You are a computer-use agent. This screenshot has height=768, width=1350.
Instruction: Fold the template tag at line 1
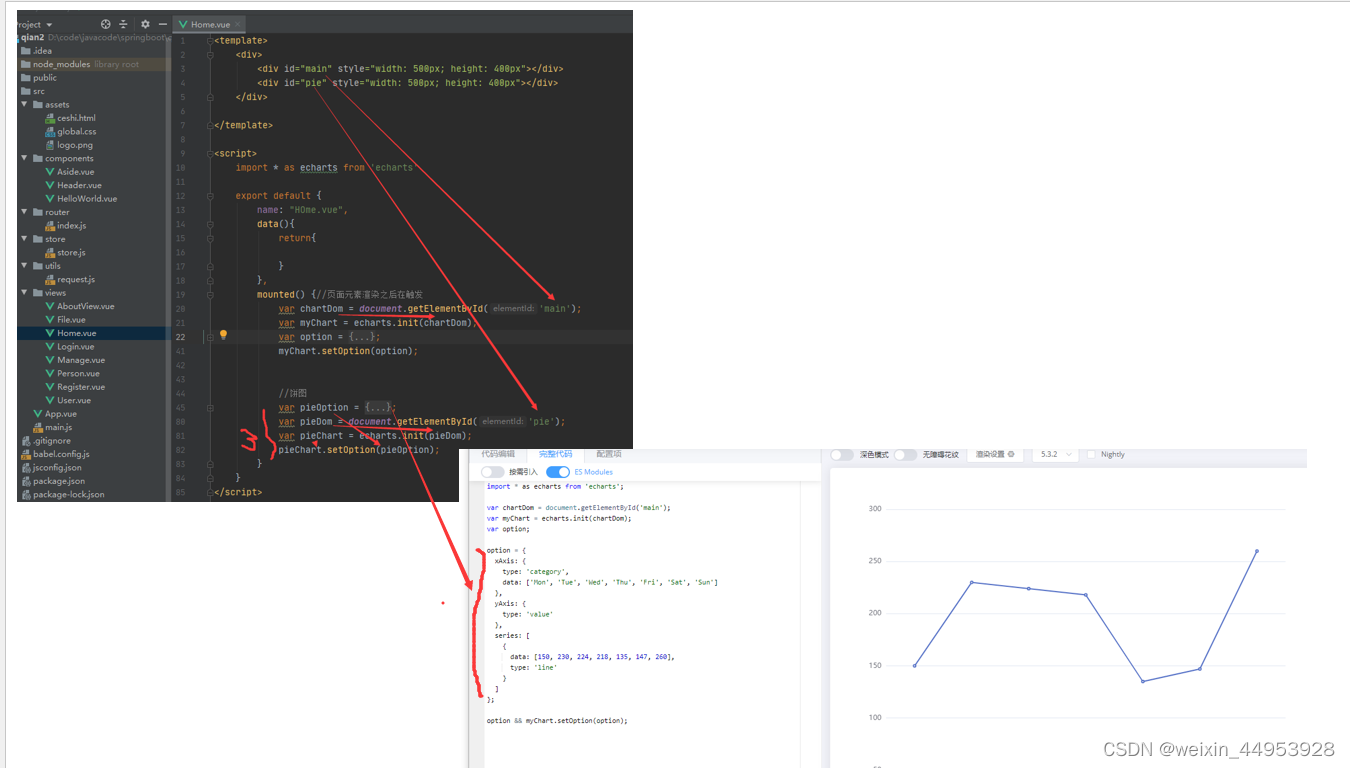click(x=210, y=40)
